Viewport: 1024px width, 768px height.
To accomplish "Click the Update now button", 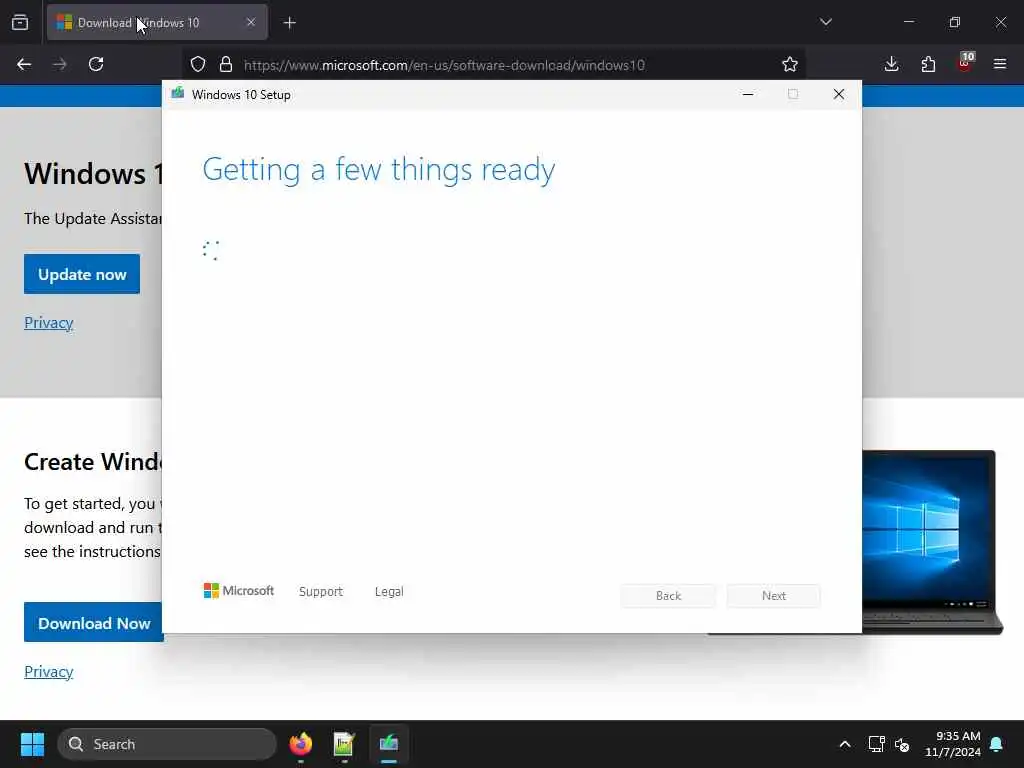I will tap(82, 274).
